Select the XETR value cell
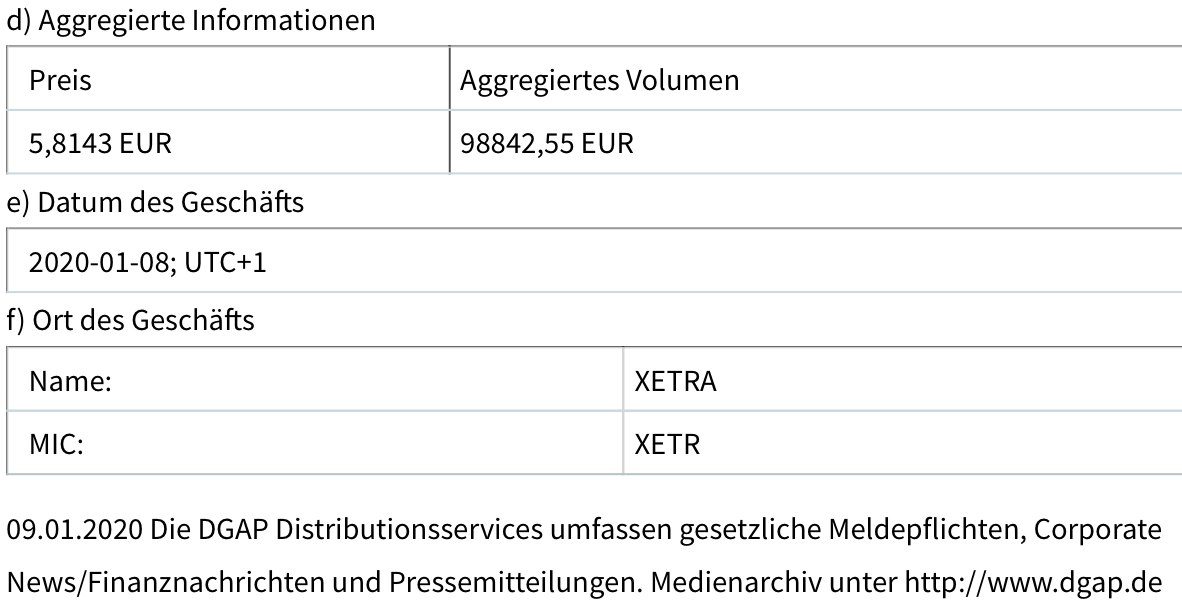Viewport: 1182px width, 611px height. (667, 444)
